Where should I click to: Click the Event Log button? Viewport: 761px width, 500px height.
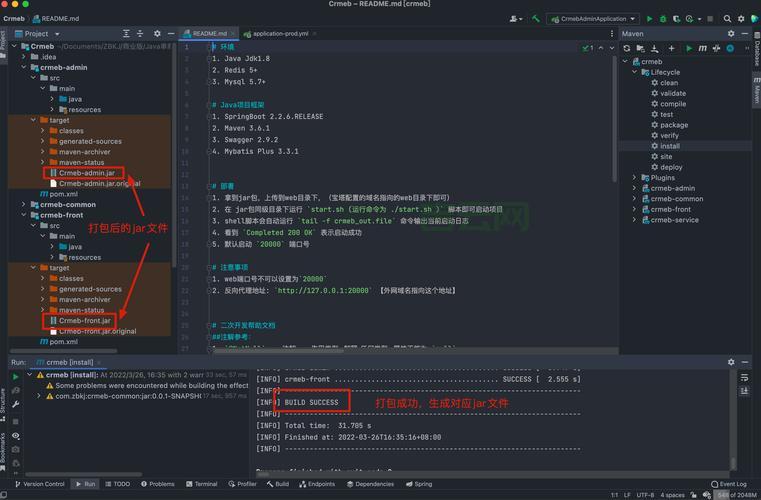(728, 484)
